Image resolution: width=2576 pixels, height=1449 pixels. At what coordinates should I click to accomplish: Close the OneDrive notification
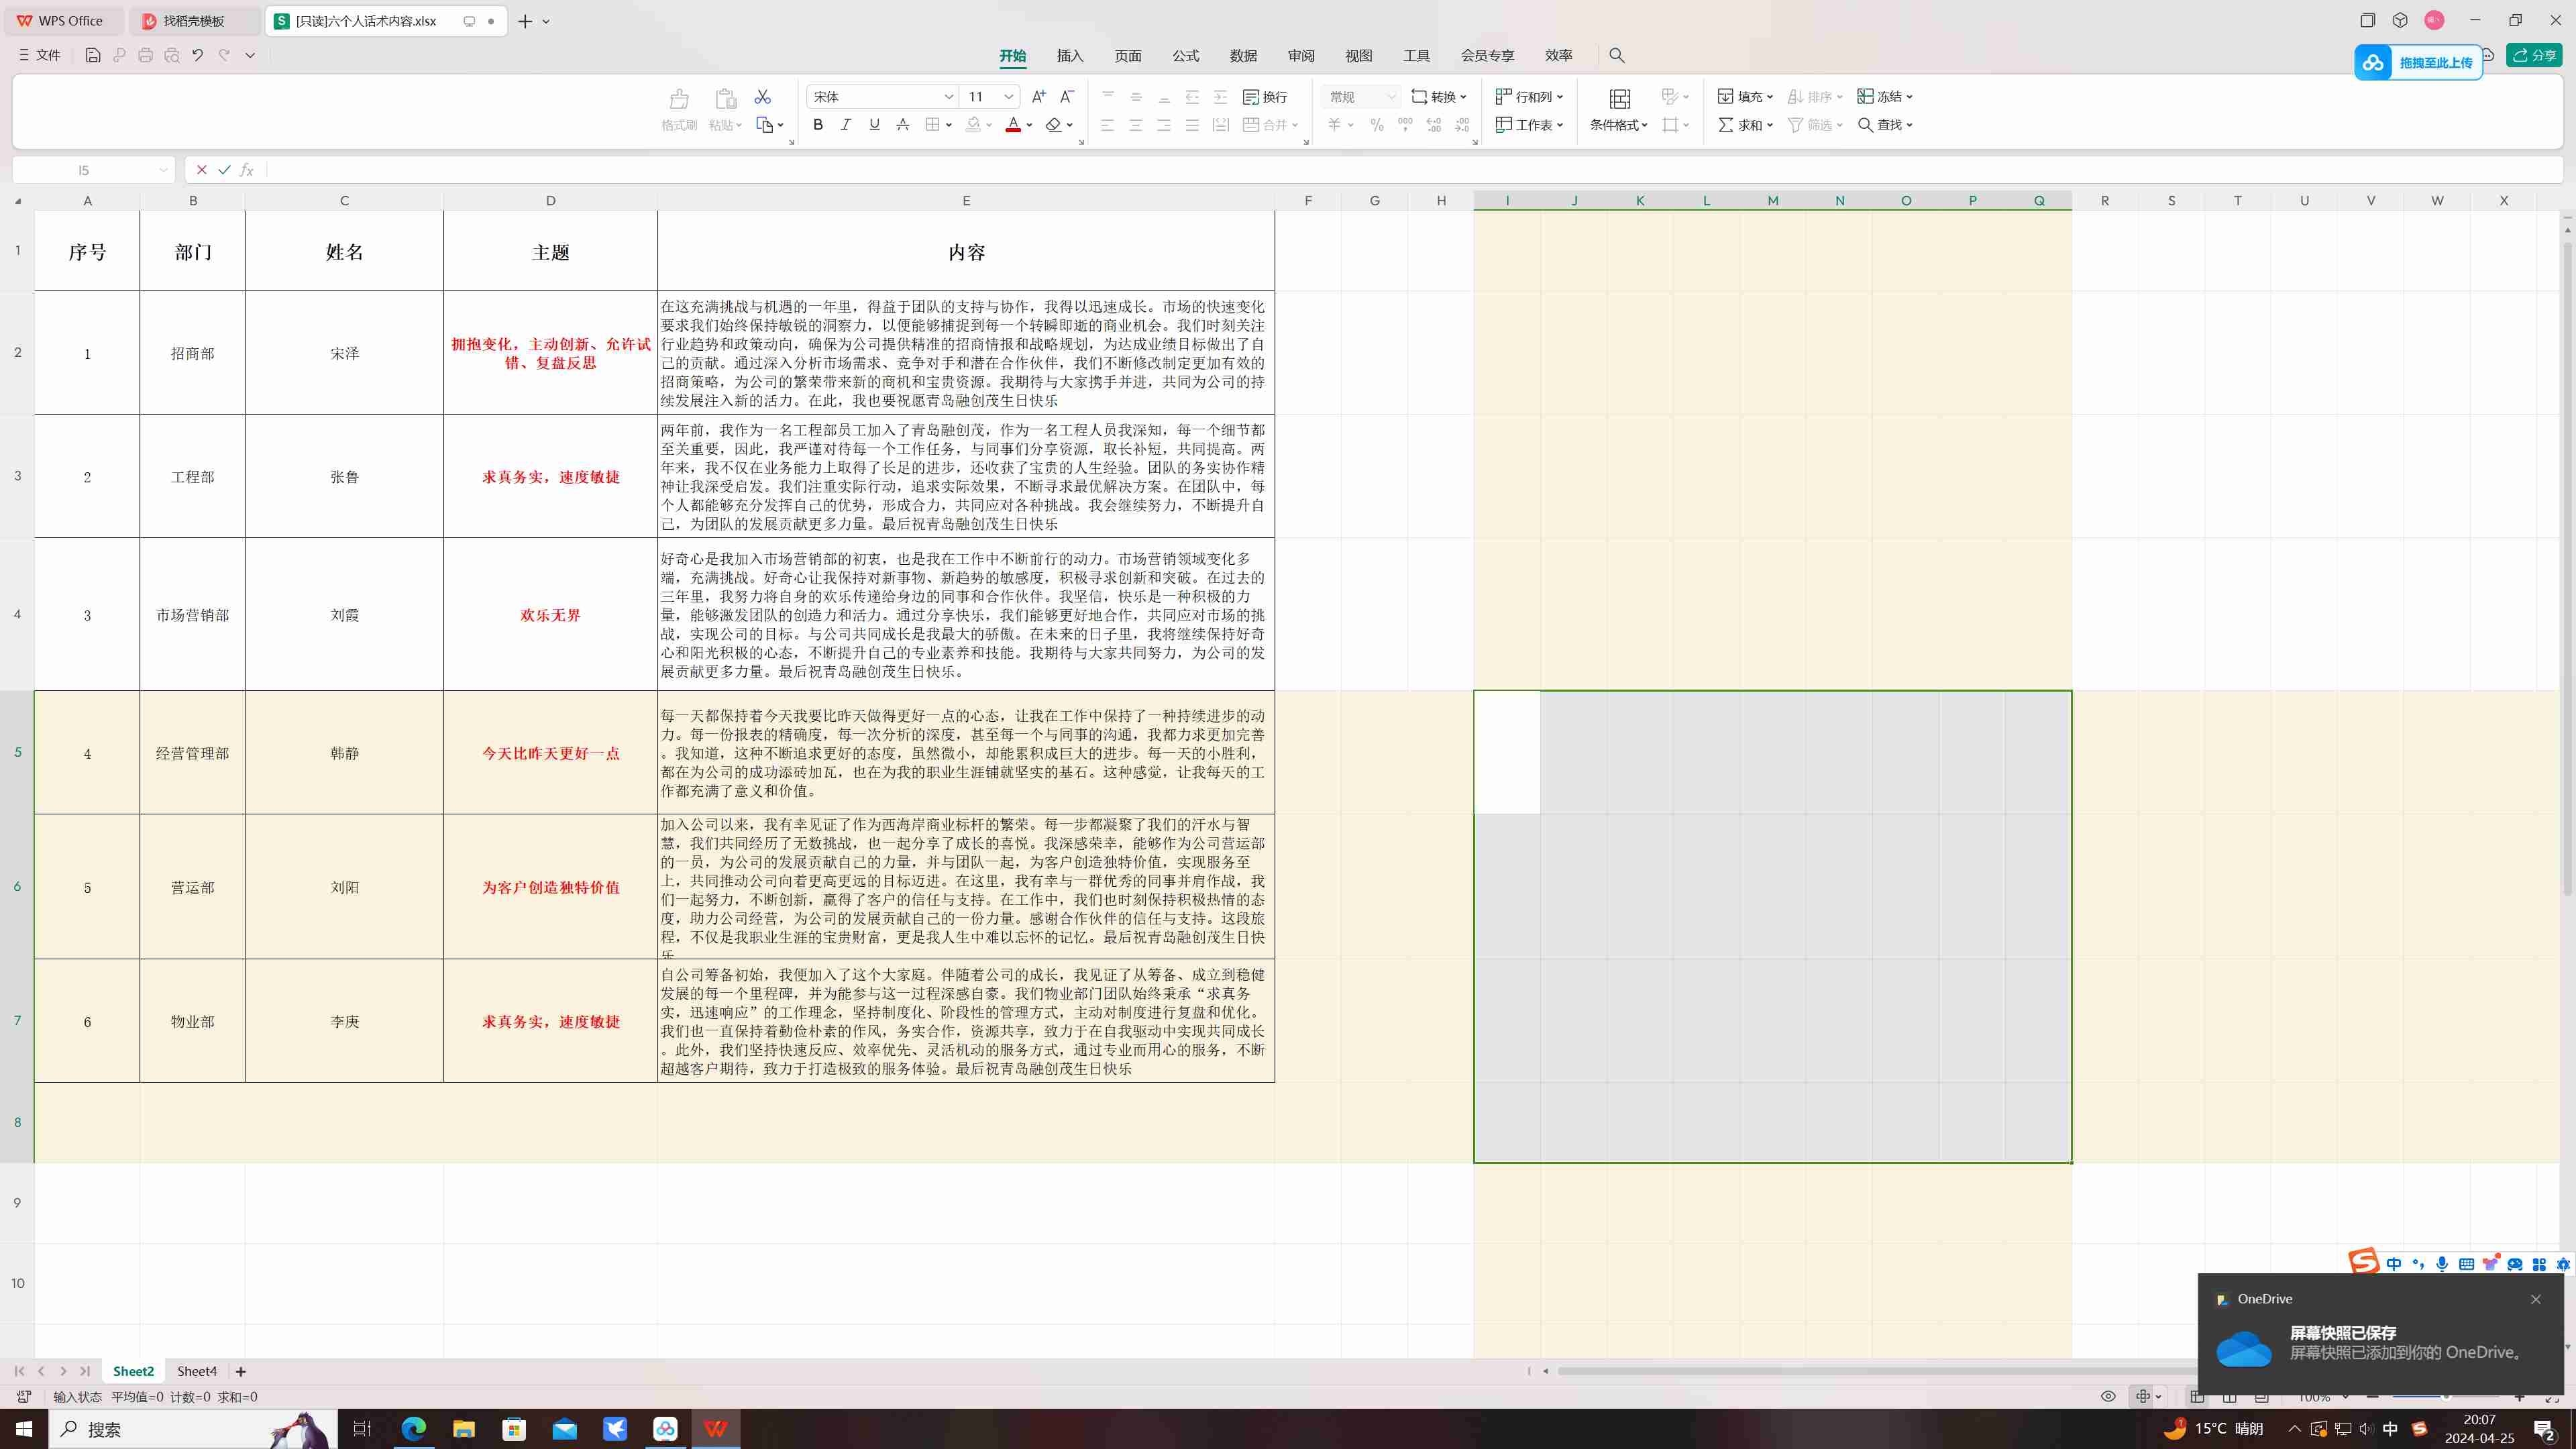click(x=2536, y=1299)
